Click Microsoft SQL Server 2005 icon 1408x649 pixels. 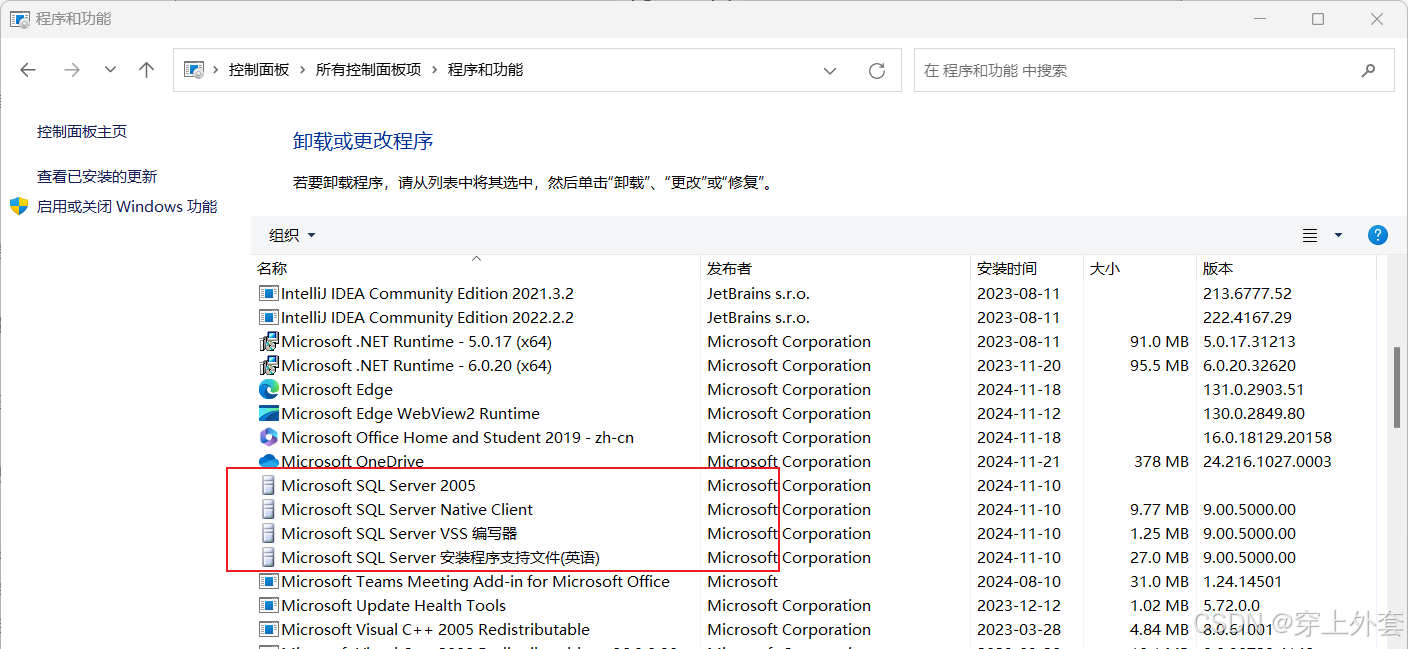pyautogui.click(x=268, y=486)
